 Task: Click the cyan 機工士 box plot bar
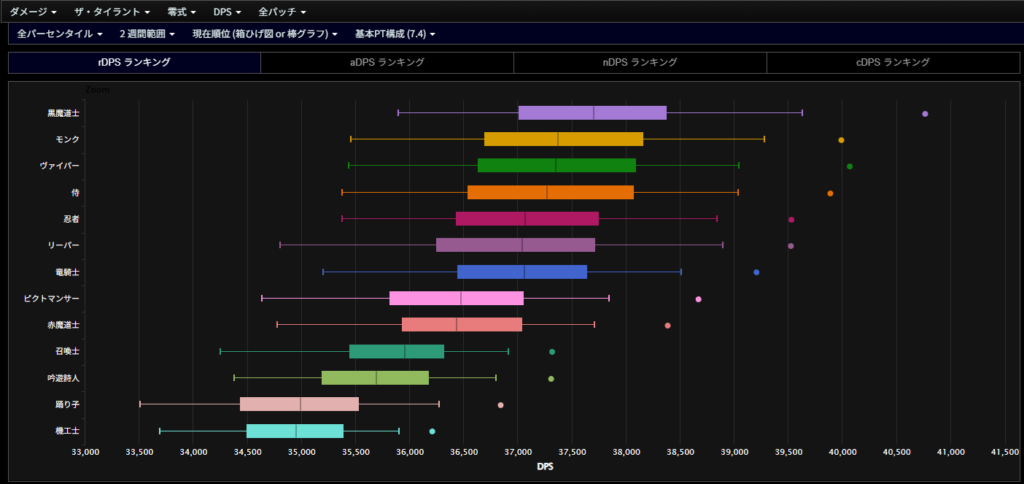click(x=295, y=431)
